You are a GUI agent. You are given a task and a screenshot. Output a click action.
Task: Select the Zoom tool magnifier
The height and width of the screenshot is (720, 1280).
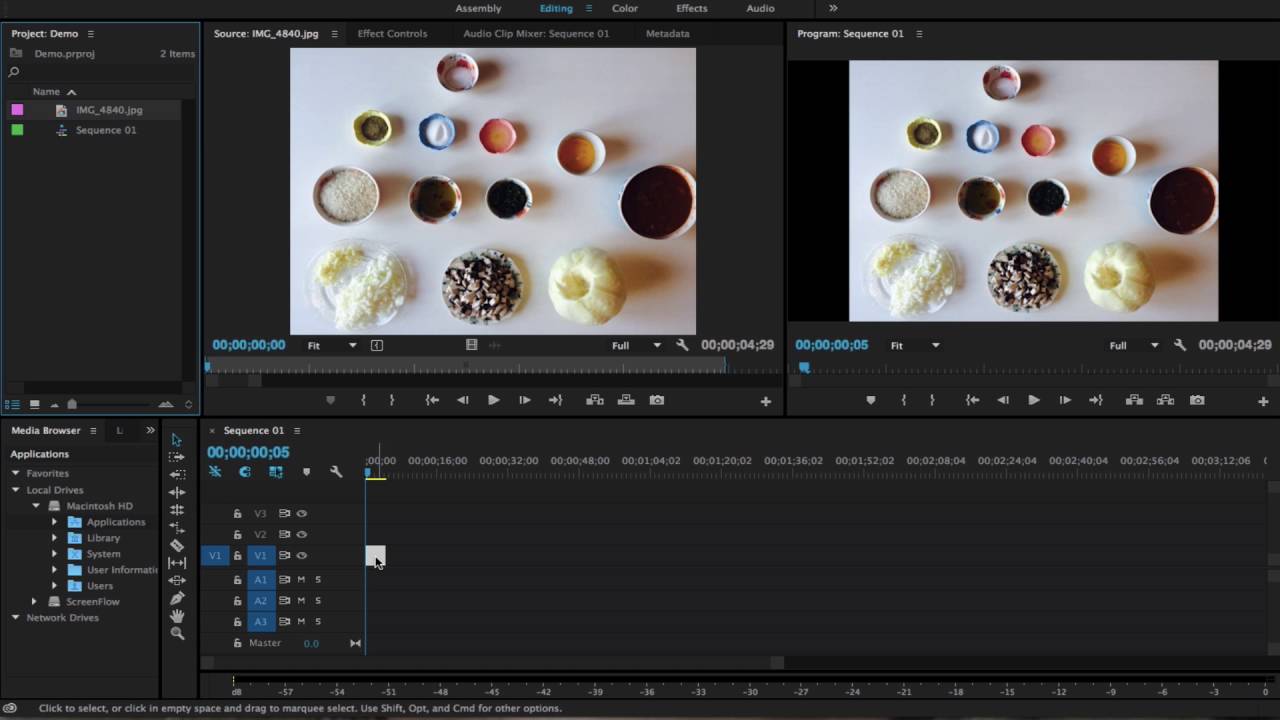(x=177, y=633)
